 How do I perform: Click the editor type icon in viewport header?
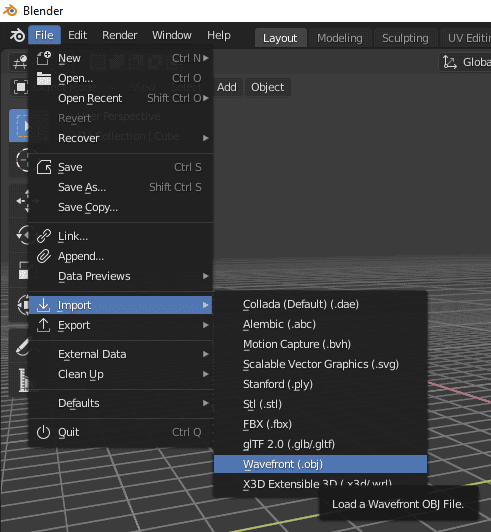coord(20,62)
